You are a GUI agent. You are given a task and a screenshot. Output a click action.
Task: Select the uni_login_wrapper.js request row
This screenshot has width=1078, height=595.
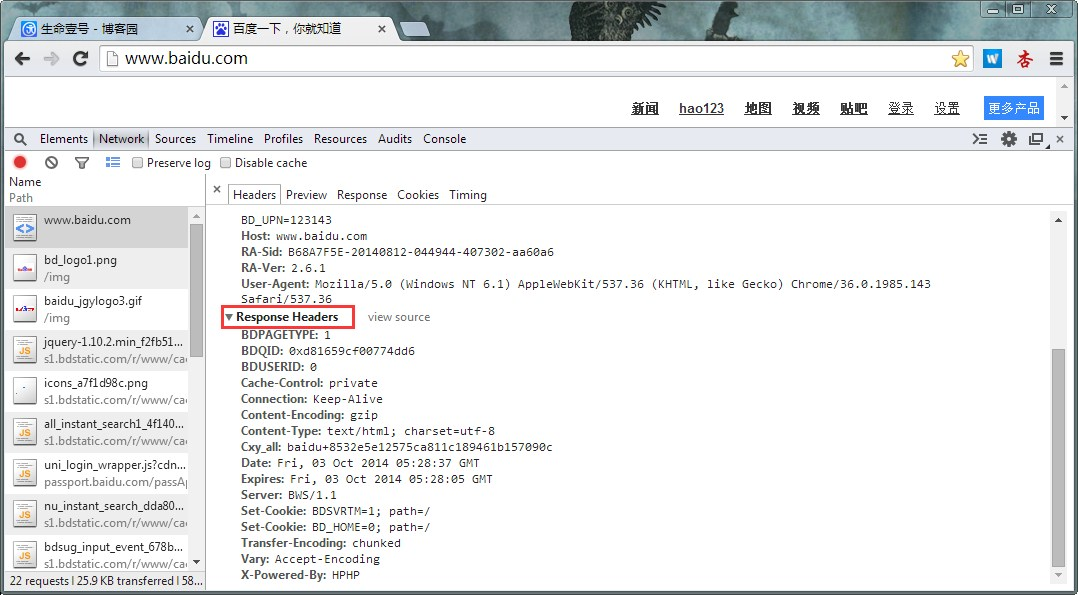click(97, 473)
